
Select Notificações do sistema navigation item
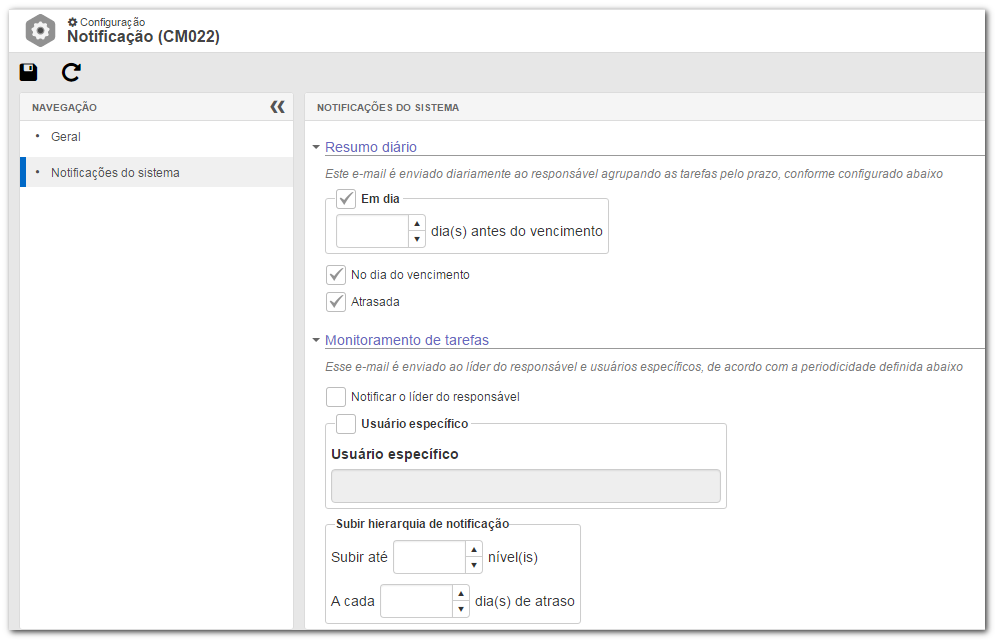pos(157,173)
